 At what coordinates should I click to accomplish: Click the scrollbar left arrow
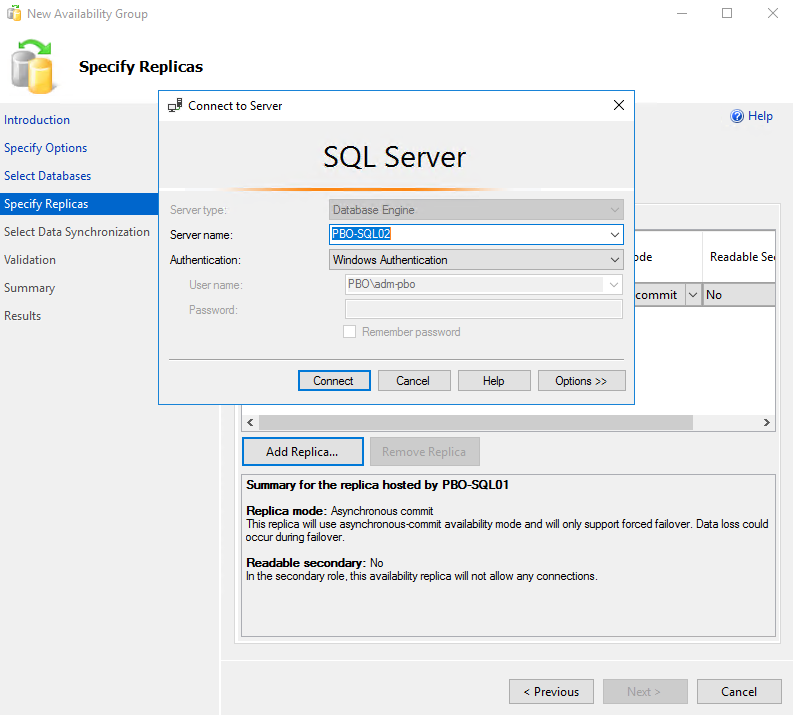click(250, 422)
